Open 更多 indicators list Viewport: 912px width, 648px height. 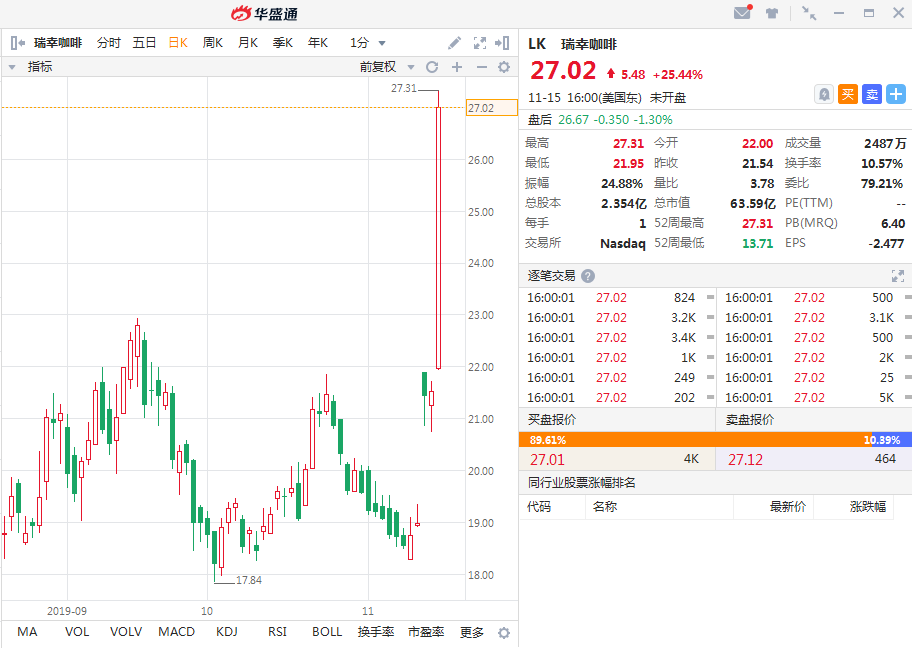[x=472, y=632]
